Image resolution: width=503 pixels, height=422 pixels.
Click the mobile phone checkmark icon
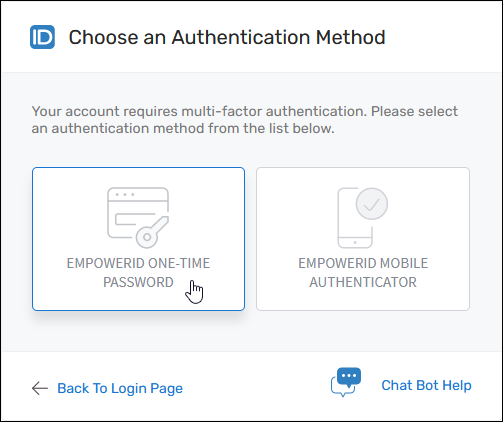[363, 218]
